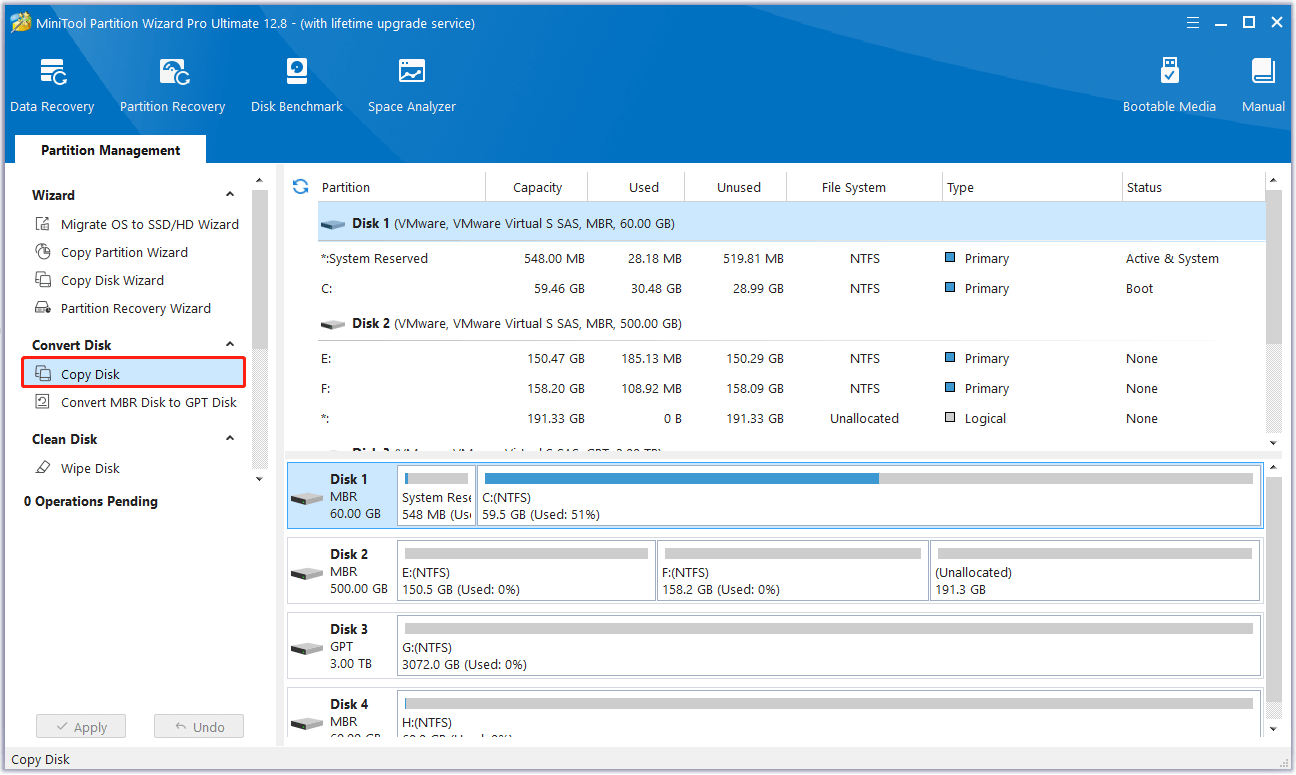Click the Partition Recovery Wizard icon

(43, 308)
